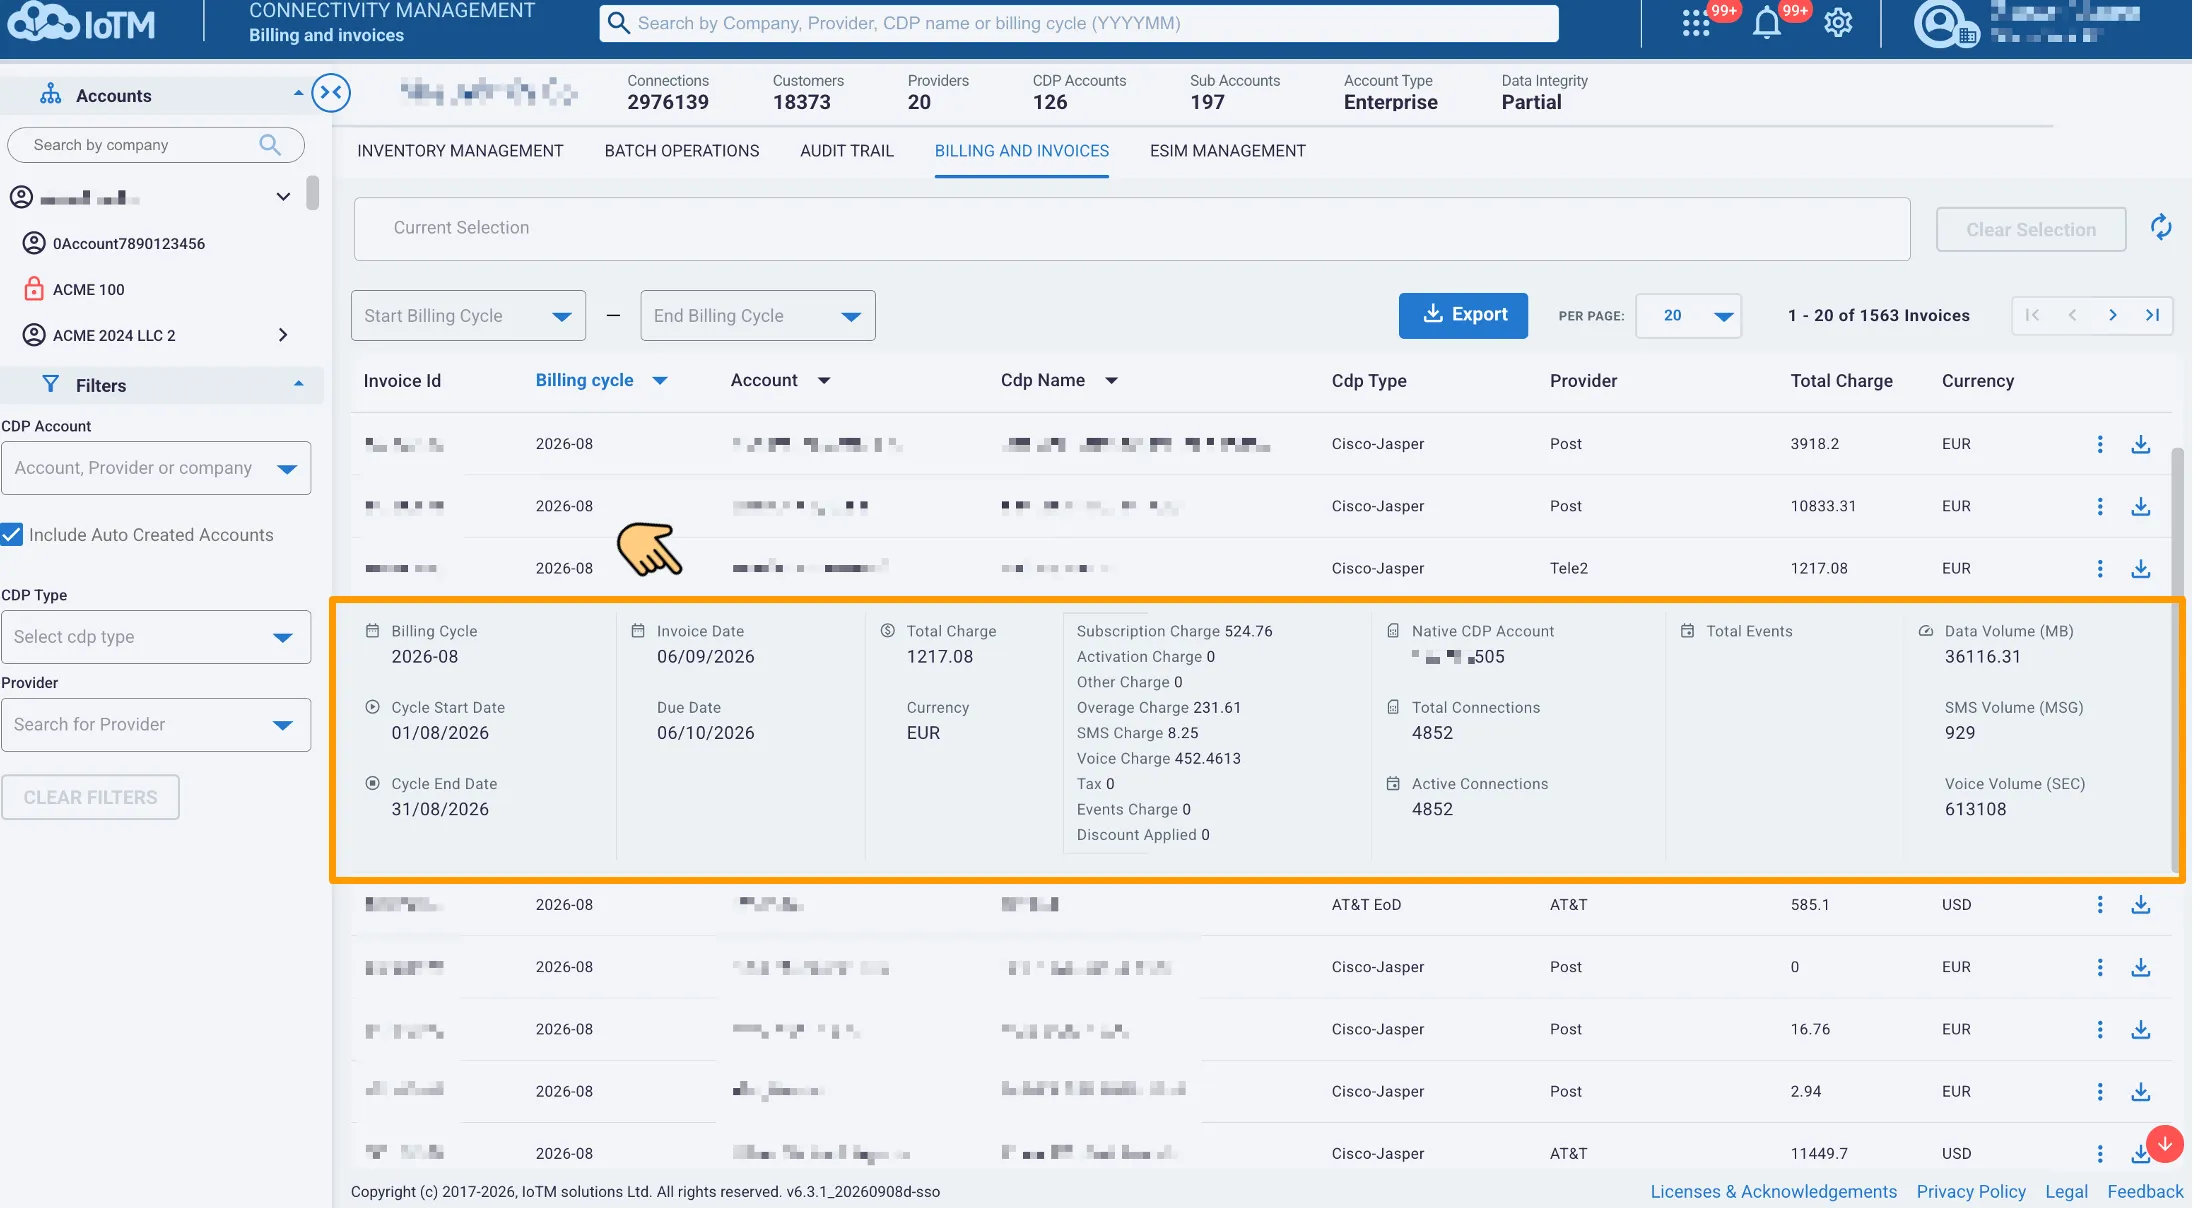Collapse the sidebar with the round arrows button
Viewport: 2194px width, 1208px height.
pyautogui.click(x=331, y=93)
